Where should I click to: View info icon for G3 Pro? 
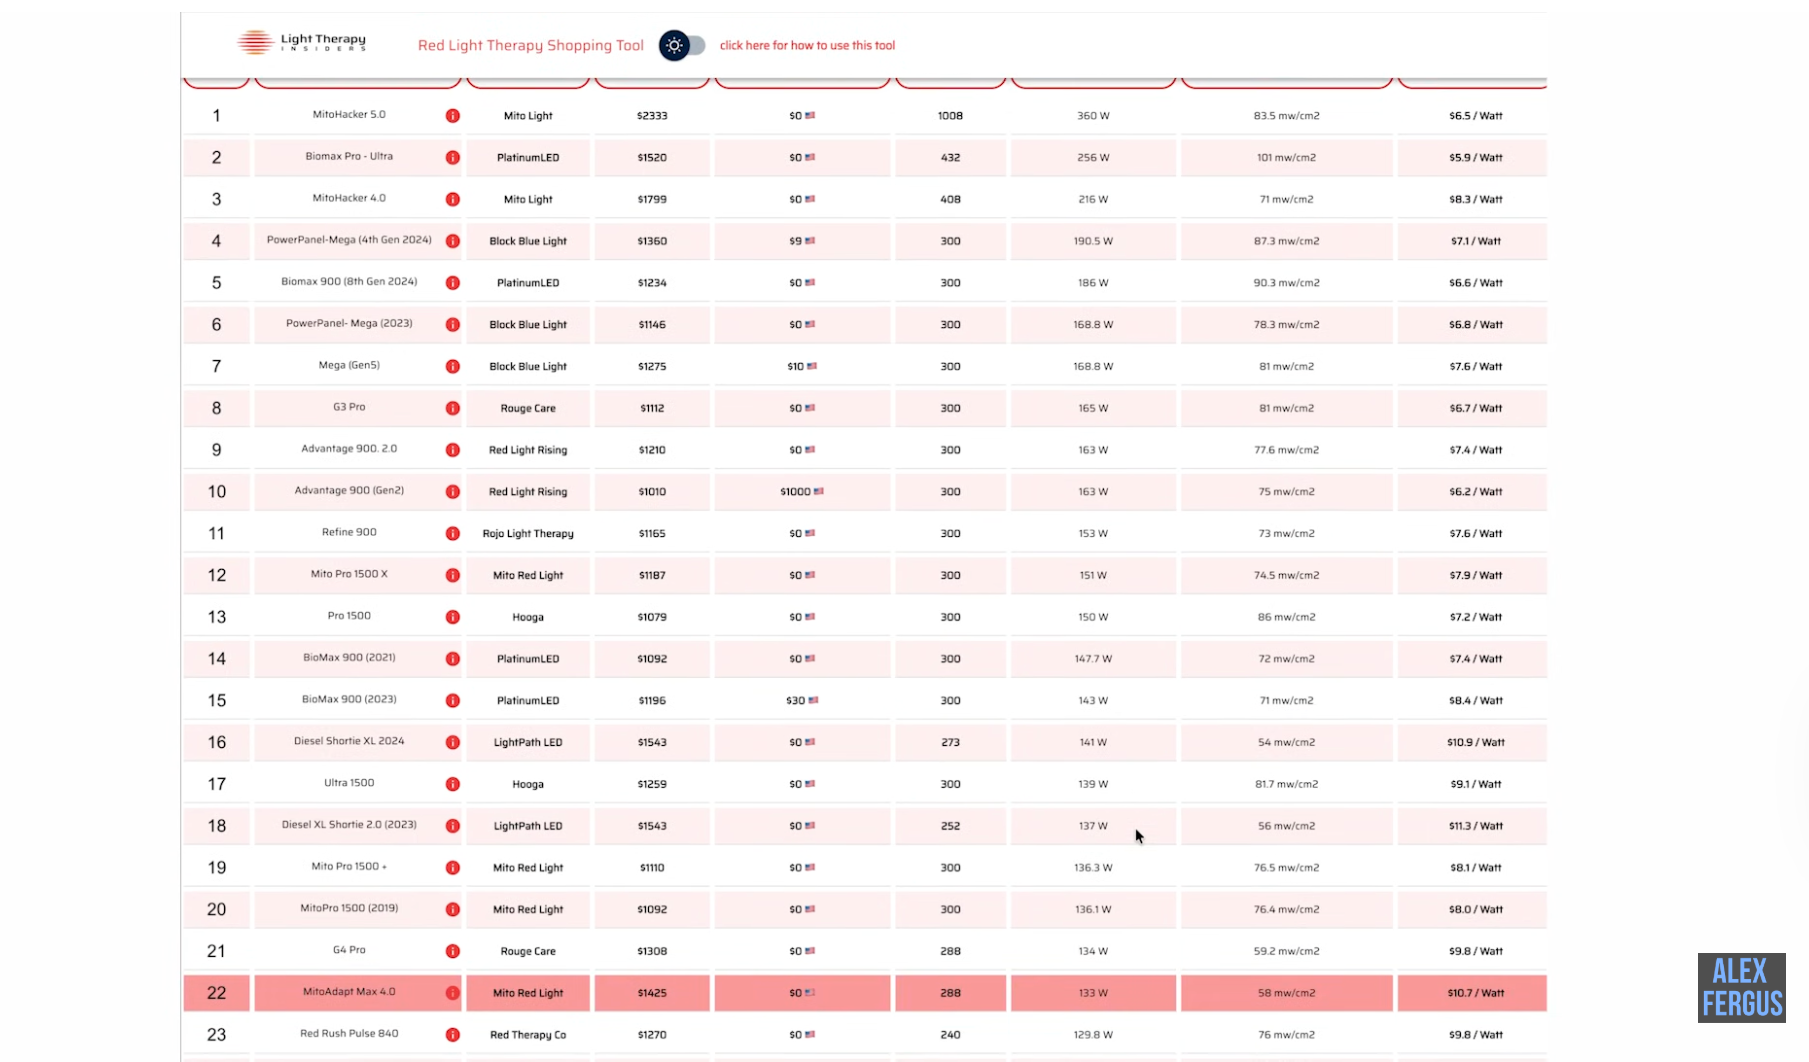[x=453, y=408]
